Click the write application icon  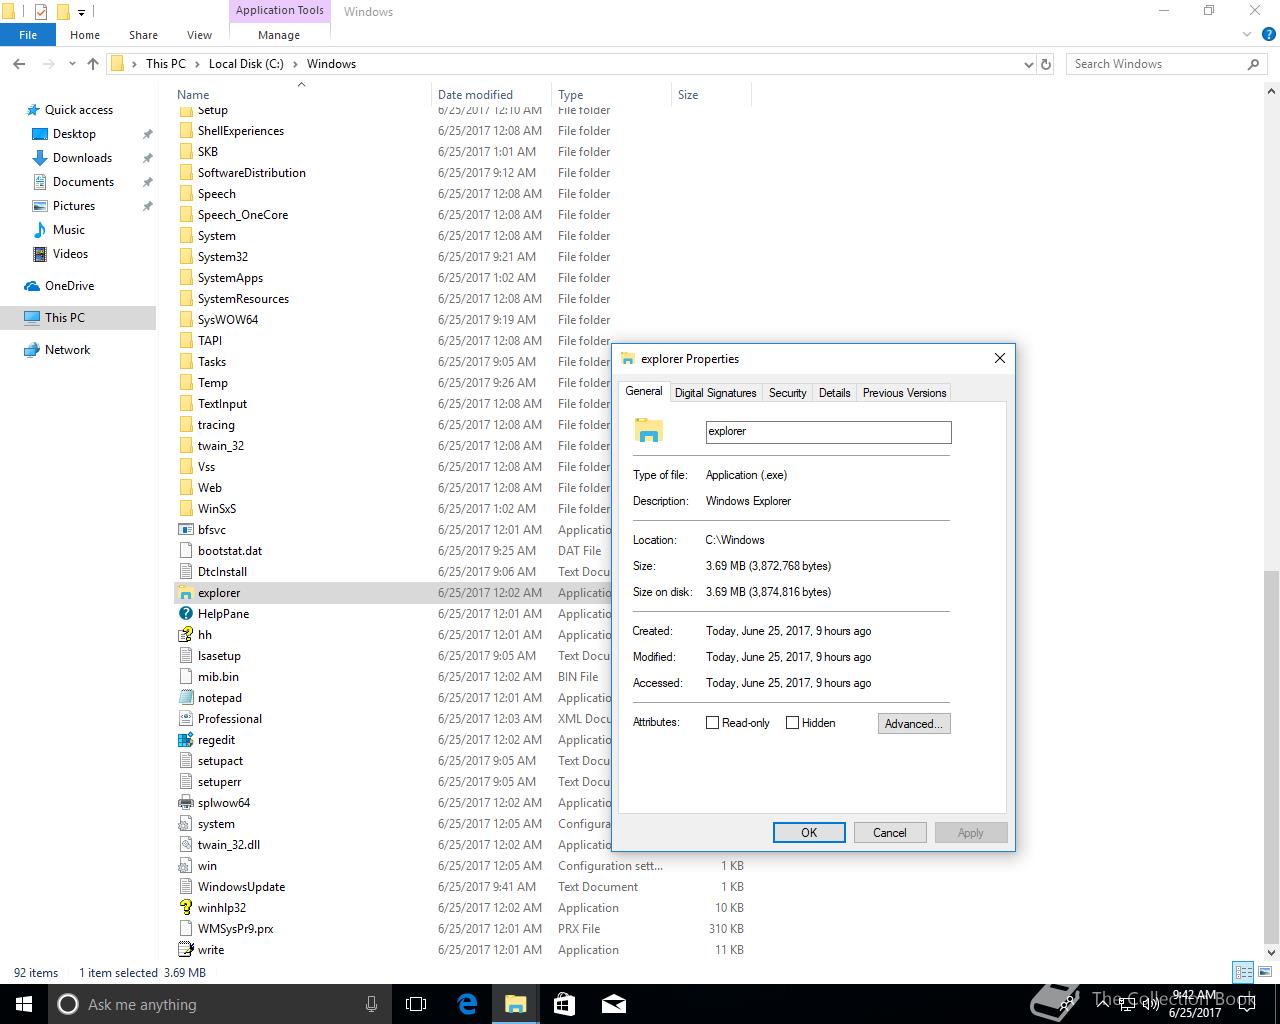(x=185, y=950)
